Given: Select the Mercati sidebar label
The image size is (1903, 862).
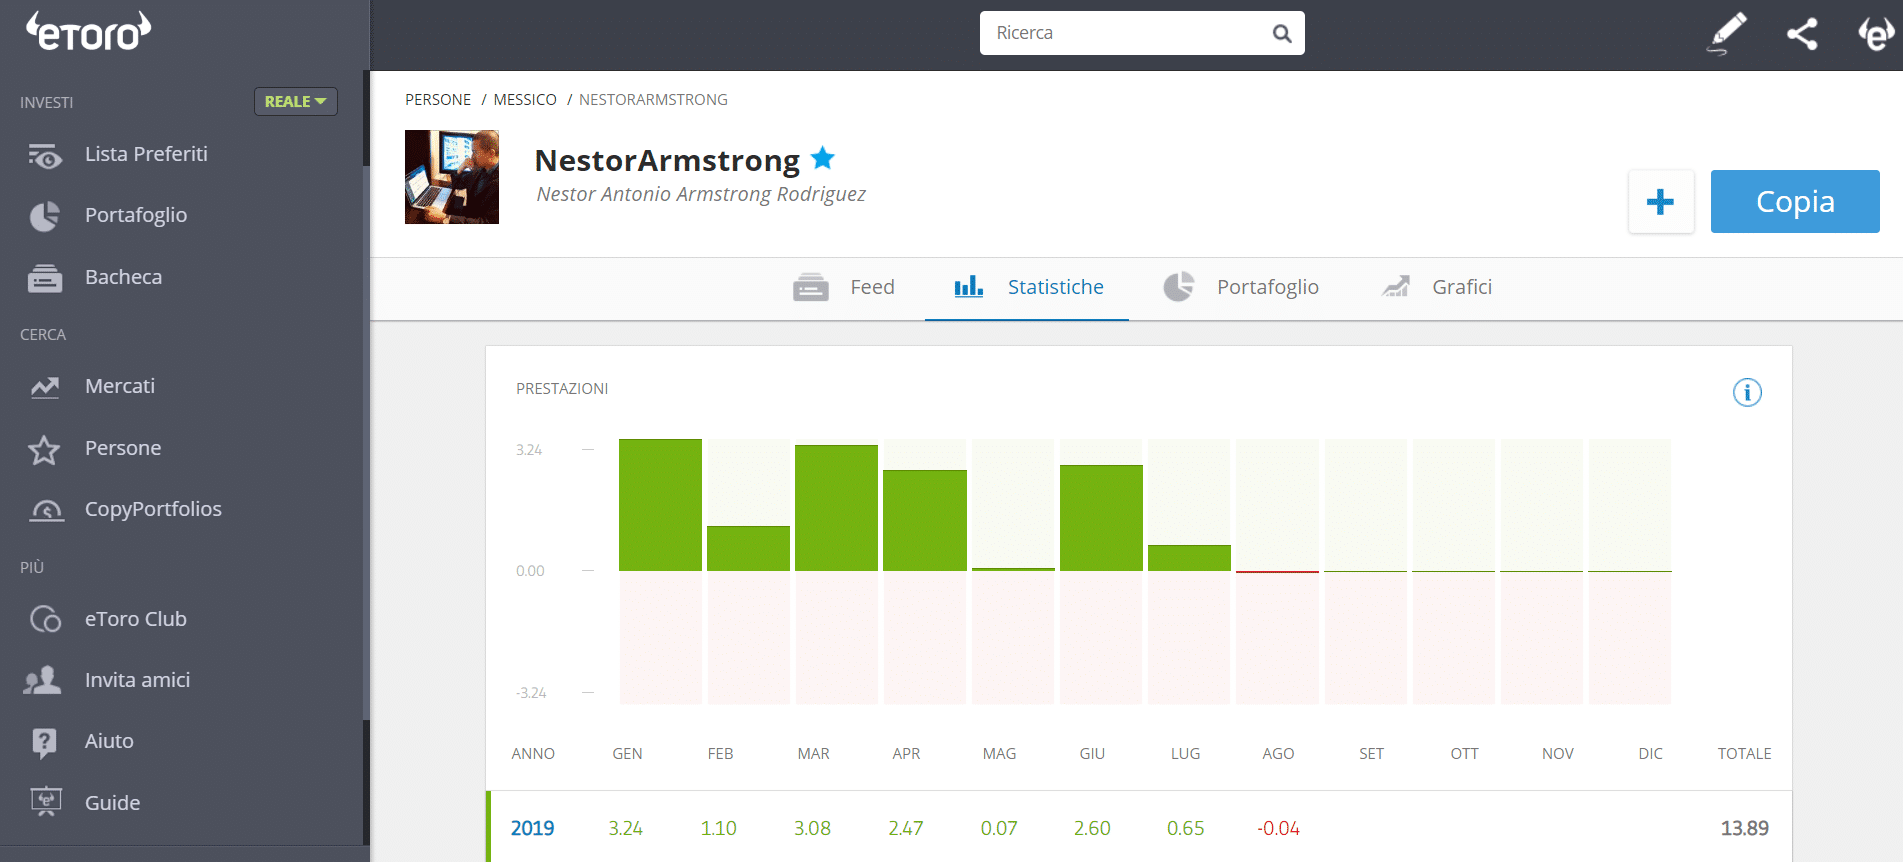Looking at the screenshot, I should (x=120, y=386).
